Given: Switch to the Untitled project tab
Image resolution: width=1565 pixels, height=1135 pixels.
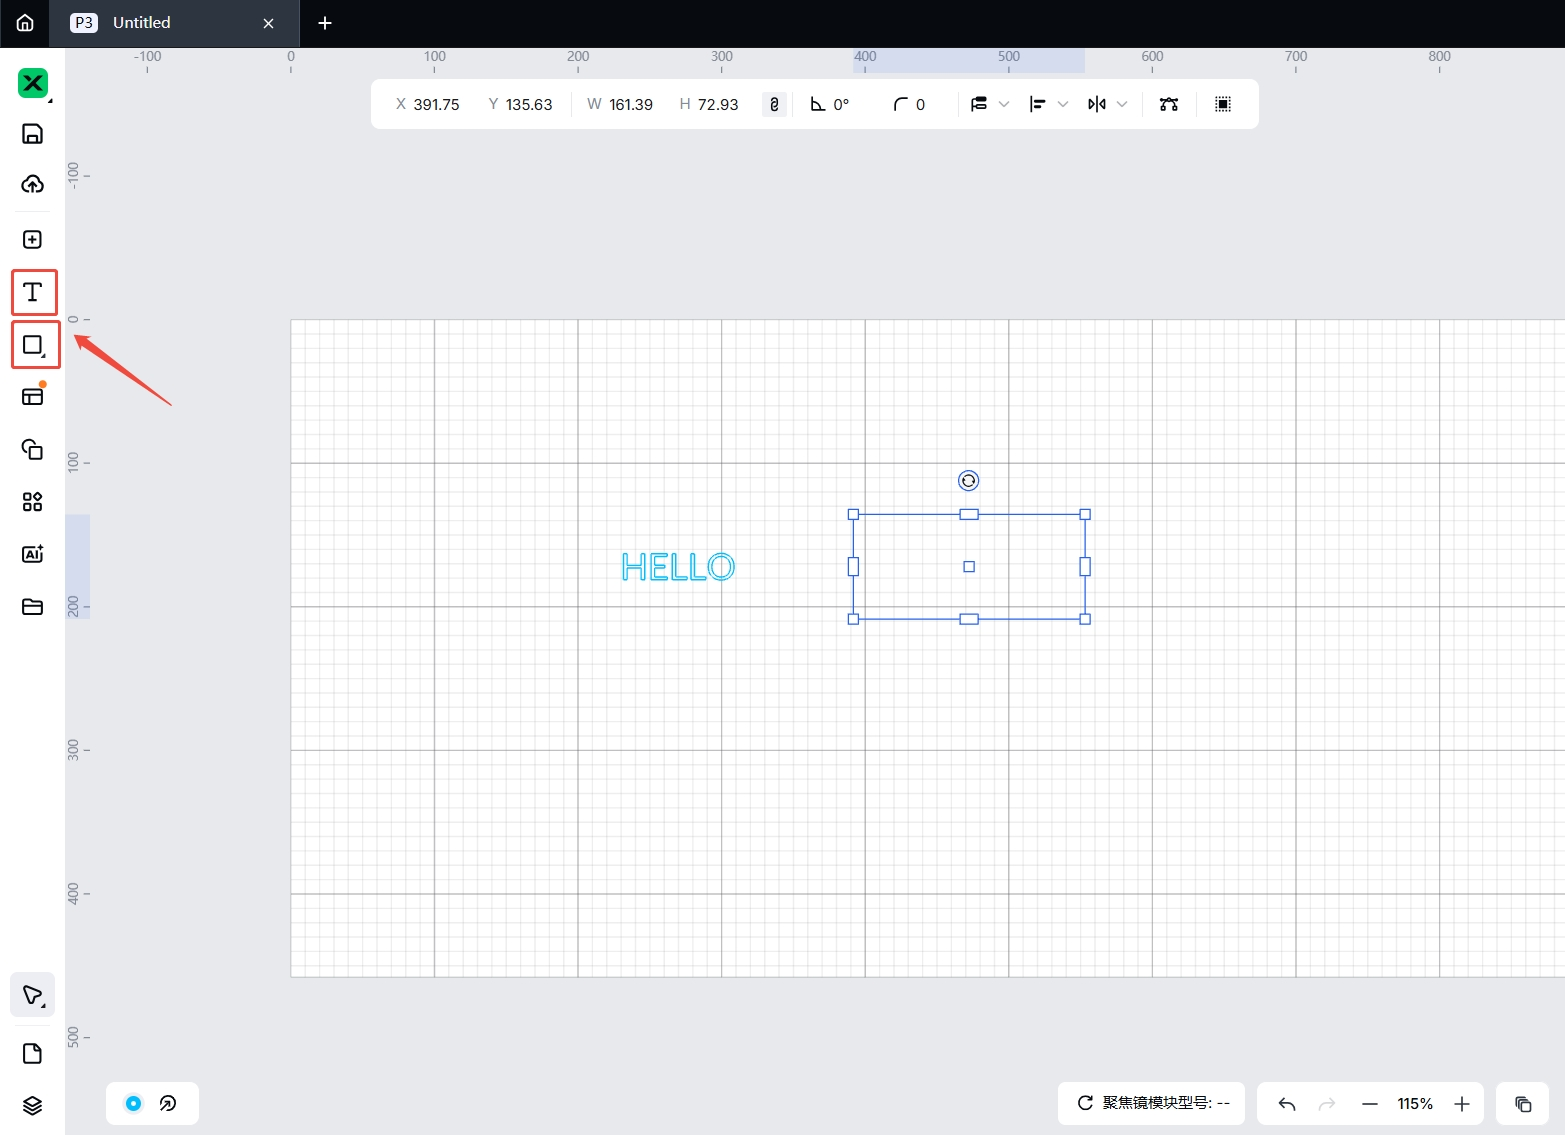Looking at the screenshot, I should 142,23.
